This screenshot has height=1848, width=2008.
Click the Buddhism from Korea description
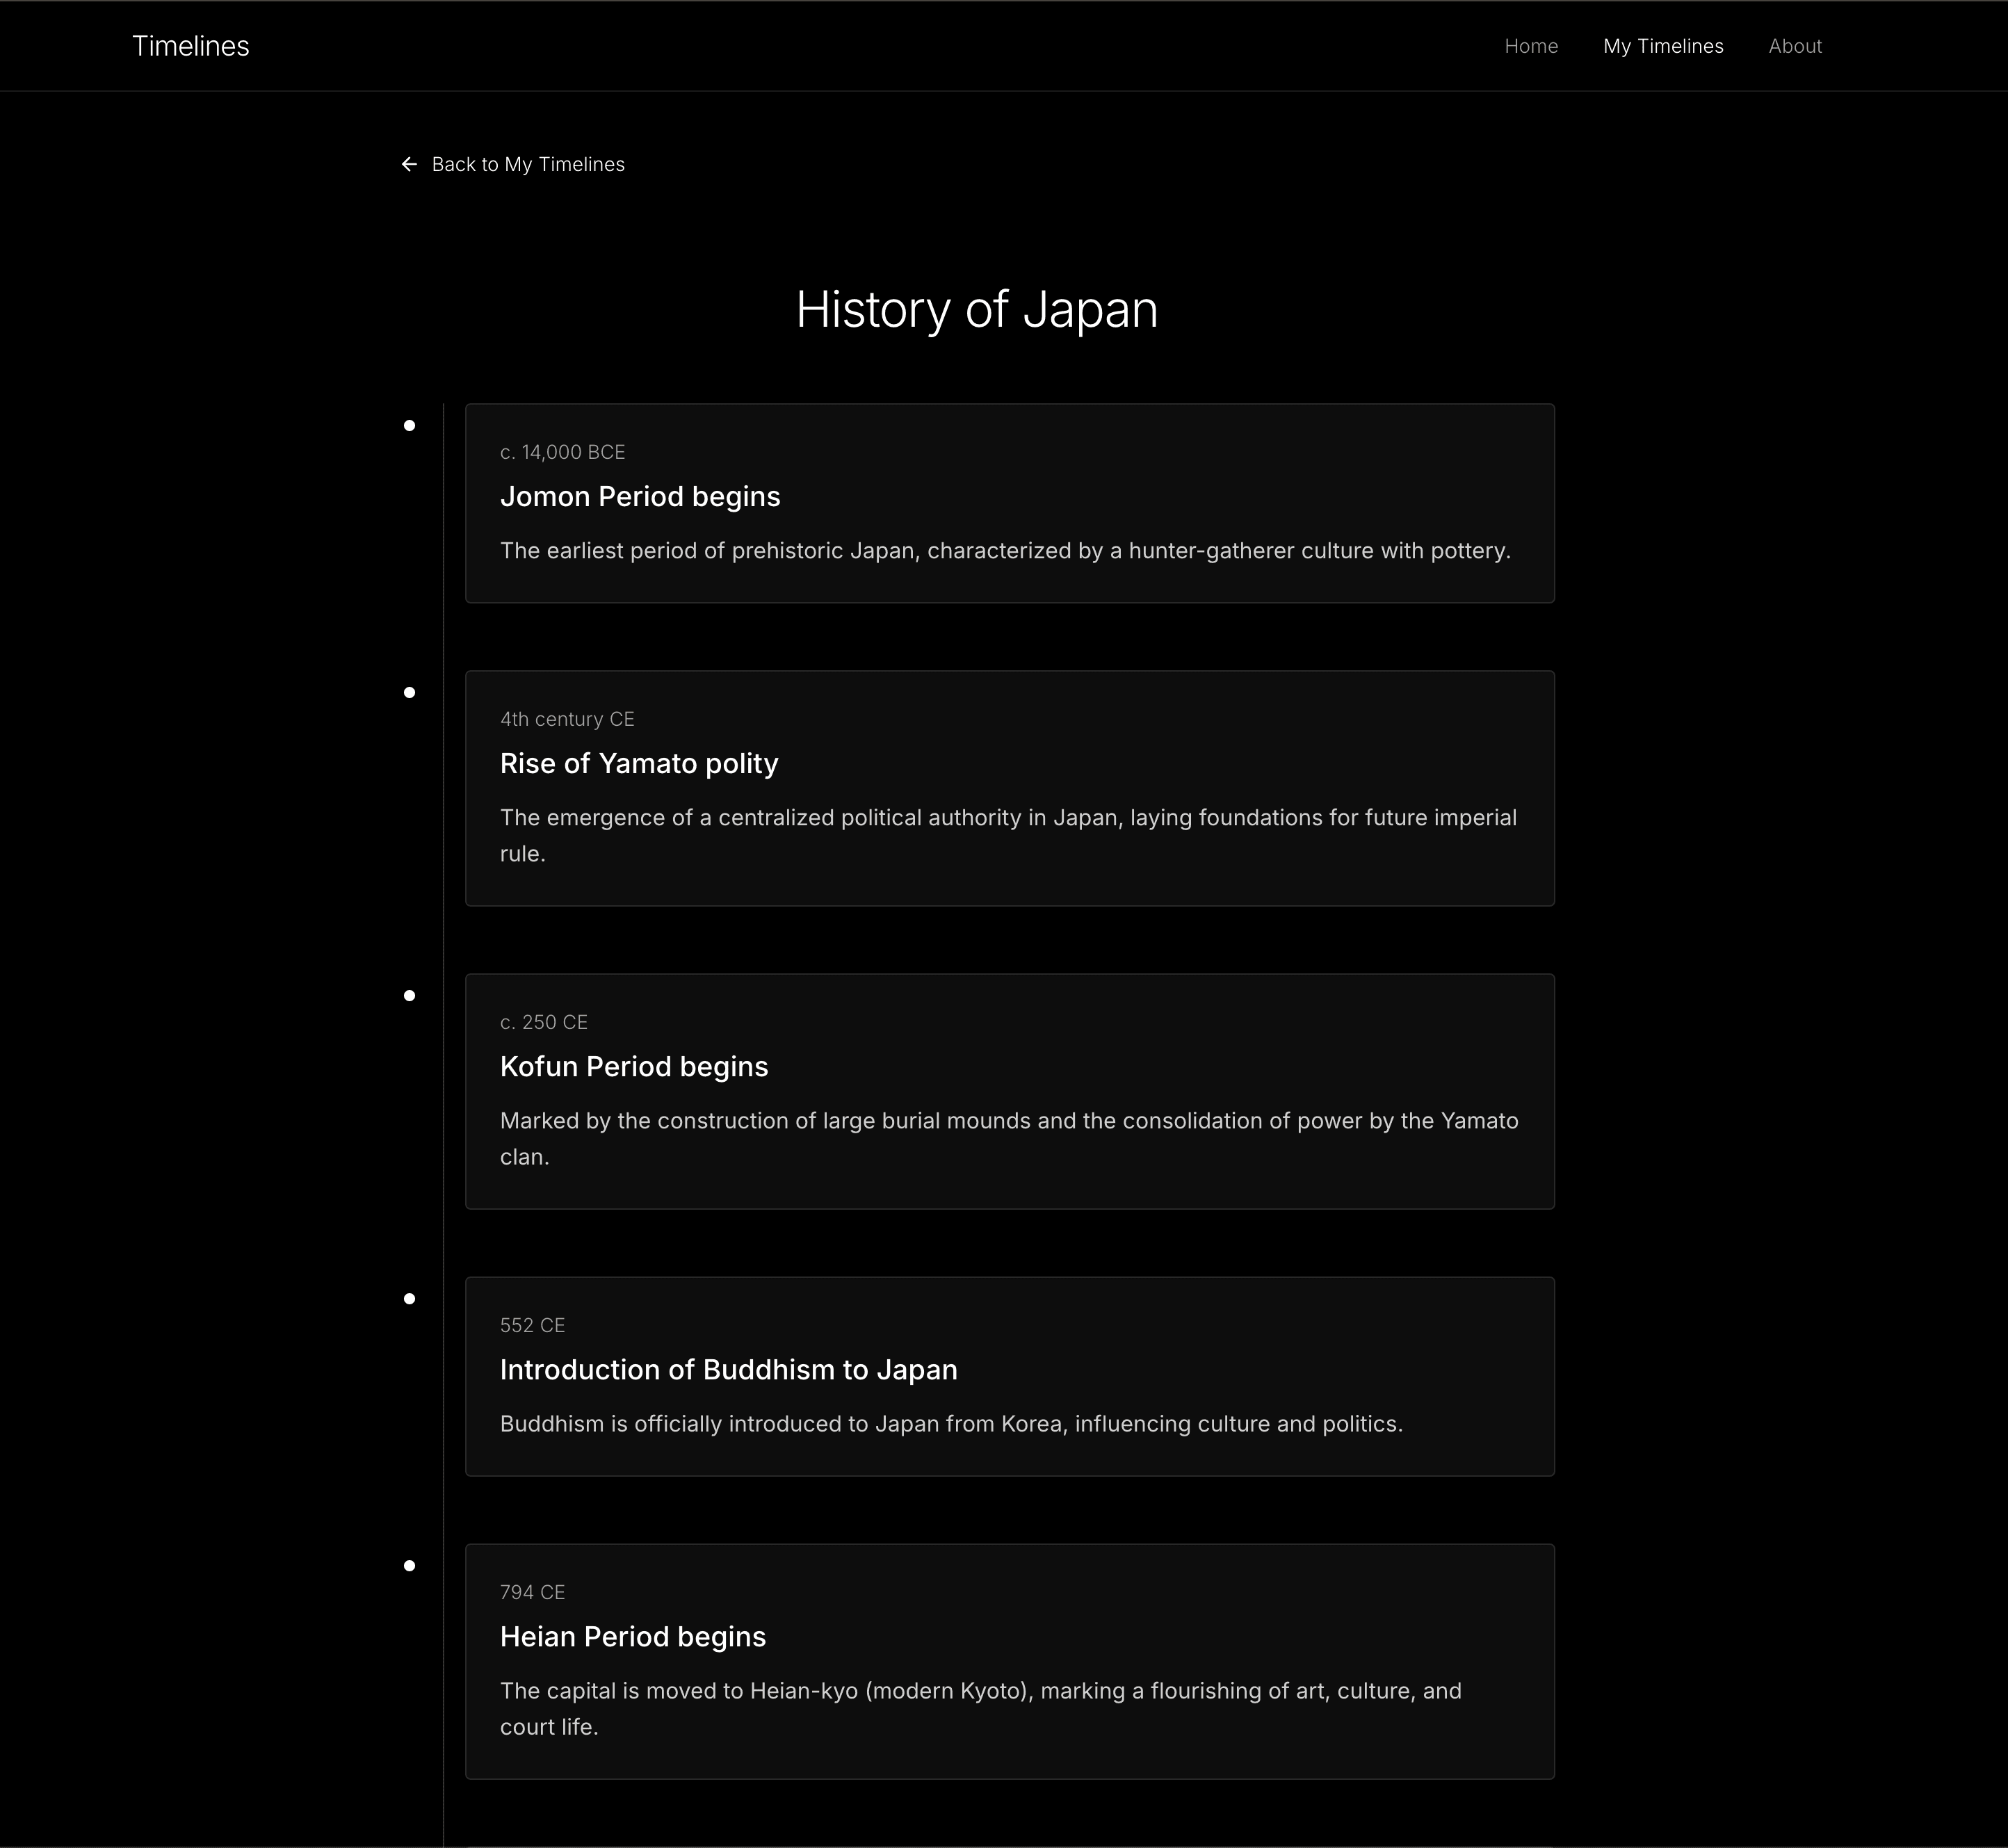point(951,1424)
